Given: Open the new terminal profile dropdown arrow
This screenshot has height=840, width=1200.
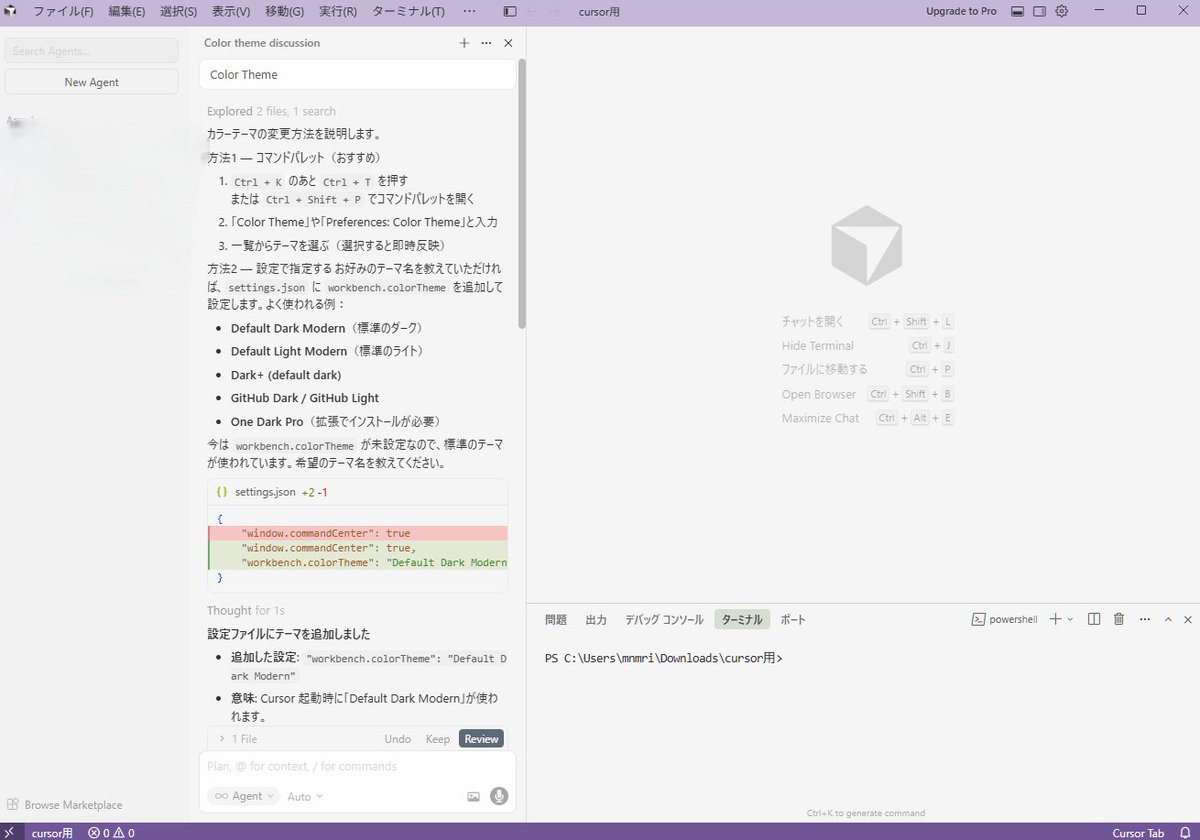Looking at the screenshot, I should pyautogui.click(x=1070, y=620).
